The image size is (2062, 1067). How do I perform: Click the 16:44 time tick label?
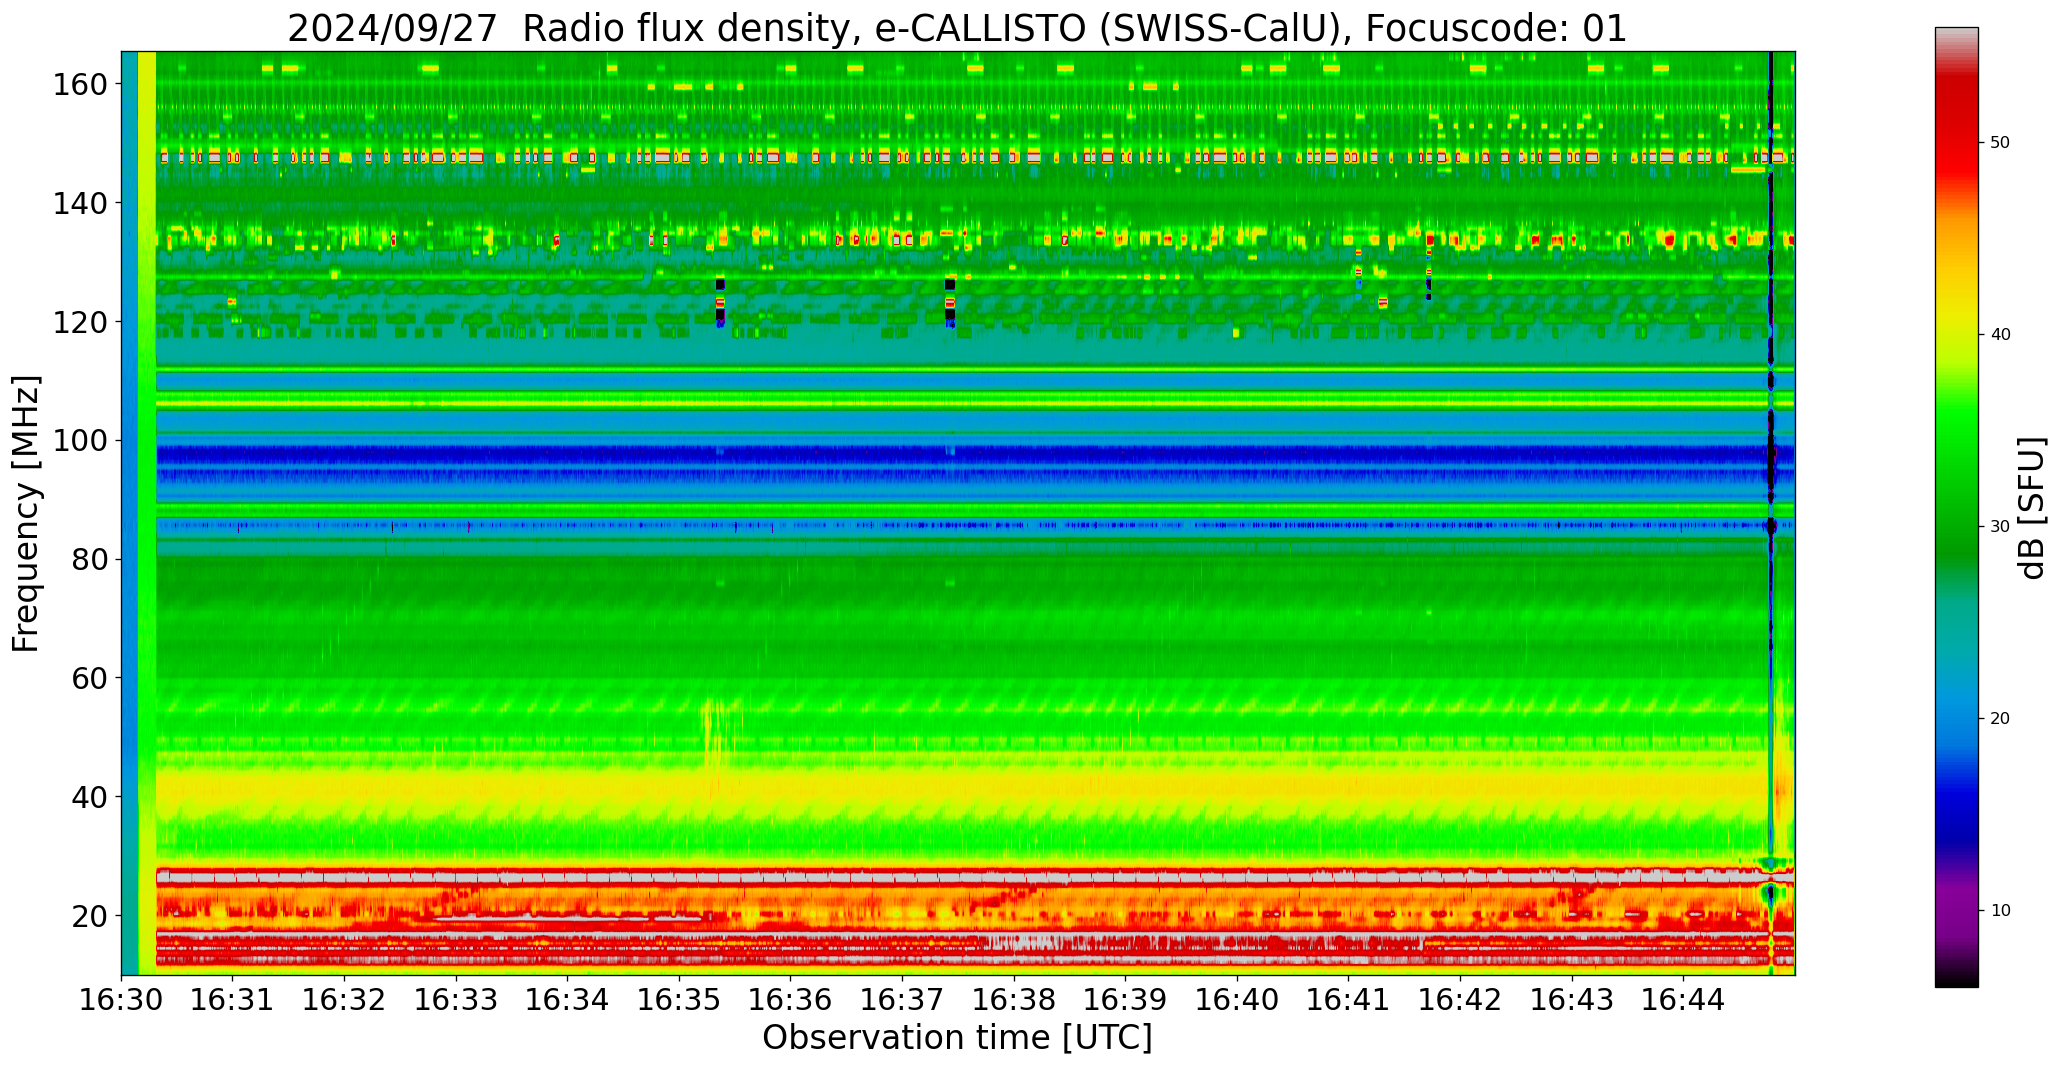pyautogui.click(x=1683, y=999)
